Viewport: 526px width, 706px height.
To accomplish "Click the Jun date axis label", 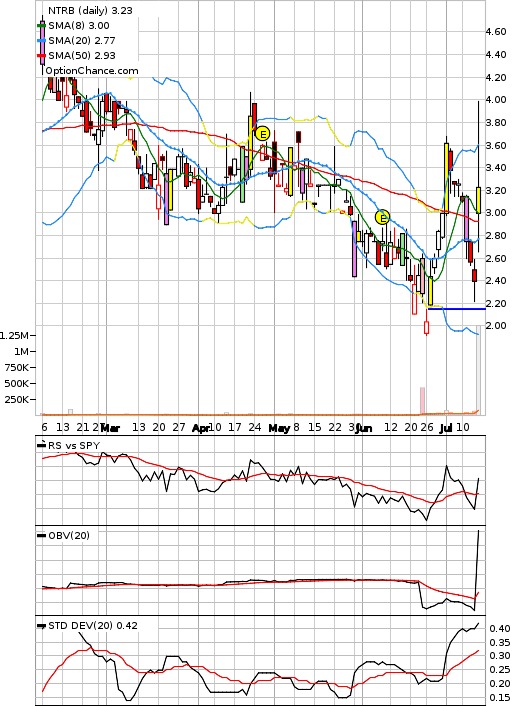I will pyautogui.click(x=364, y=428).
